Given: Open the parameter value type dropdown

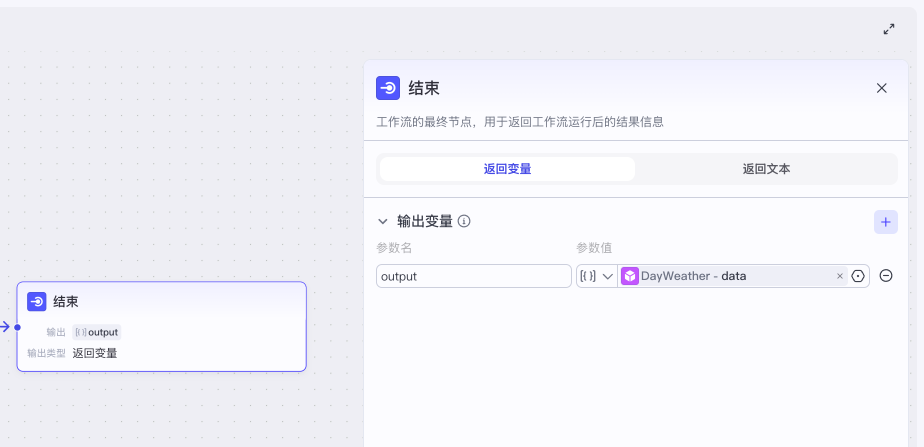Looking at the screenshot, I should pyautogui.click(x=597, y=276).
